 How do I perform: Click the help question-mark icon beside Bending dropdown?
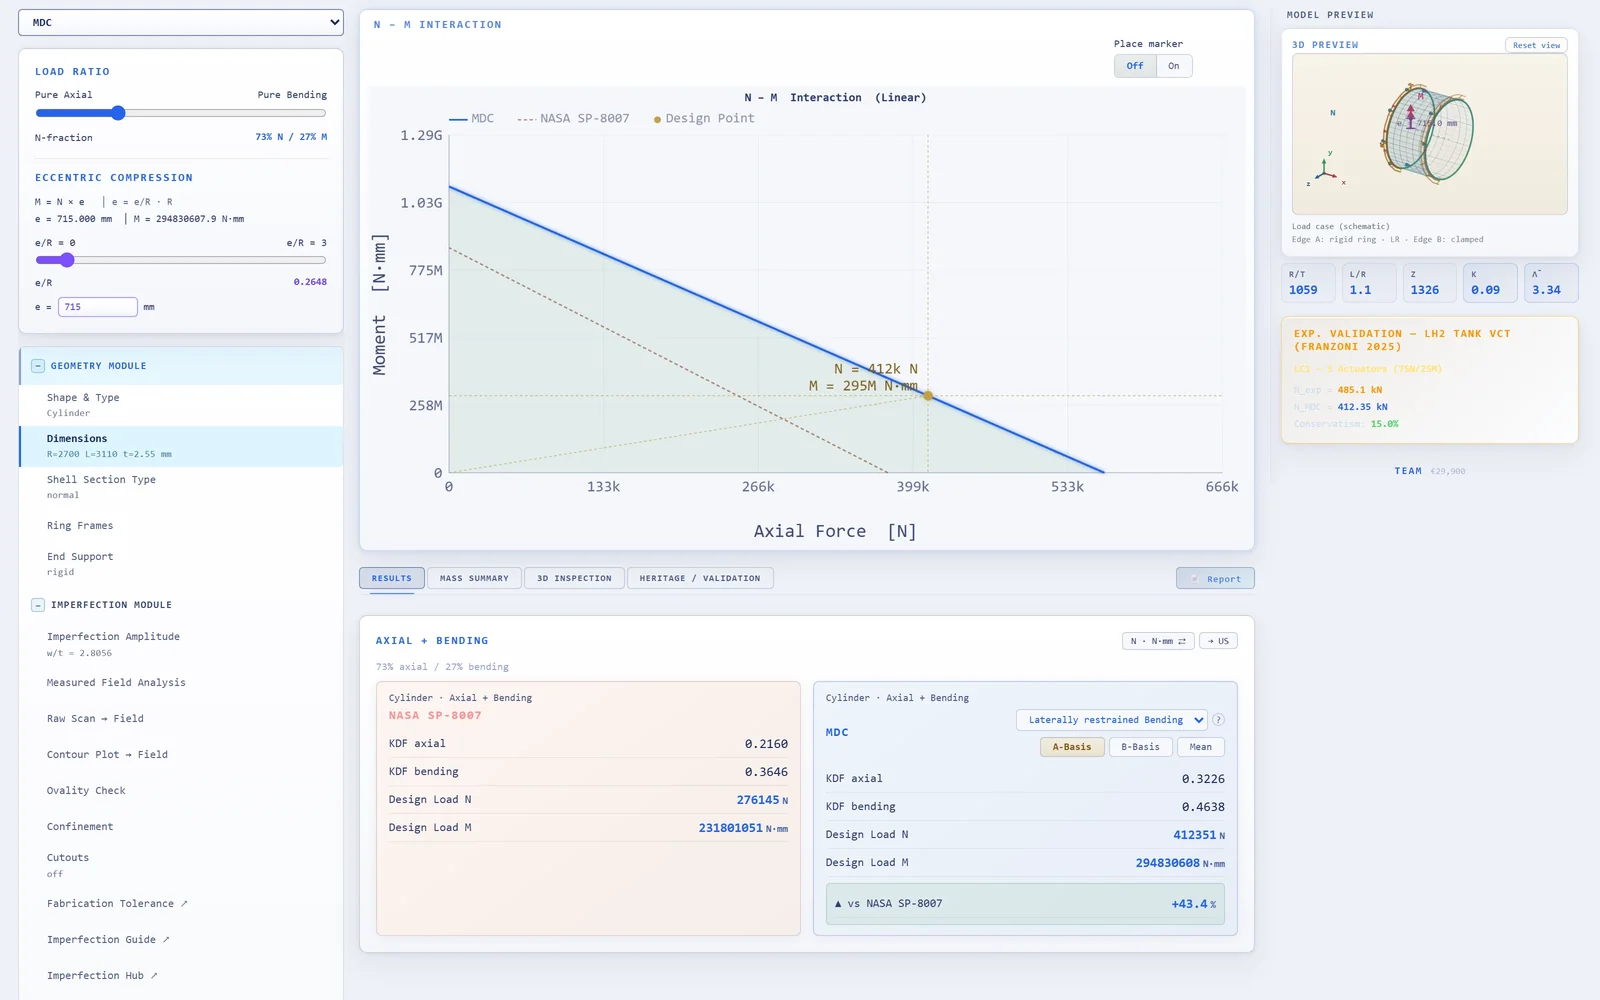point(1218,720)
